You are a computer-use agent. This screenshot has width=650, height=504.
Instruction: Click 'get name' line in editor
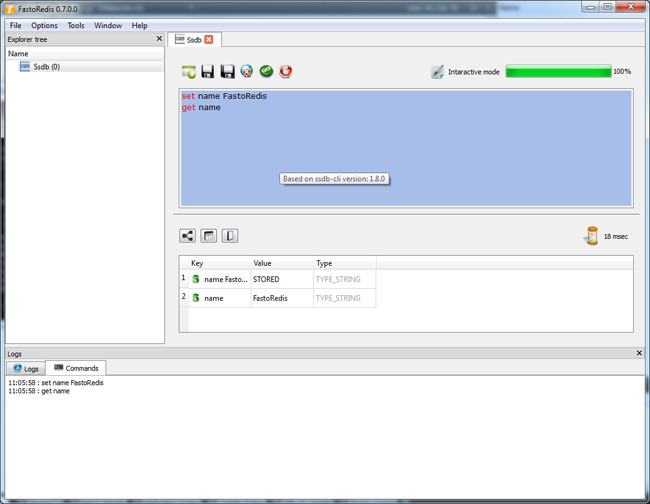coord(201,107)
